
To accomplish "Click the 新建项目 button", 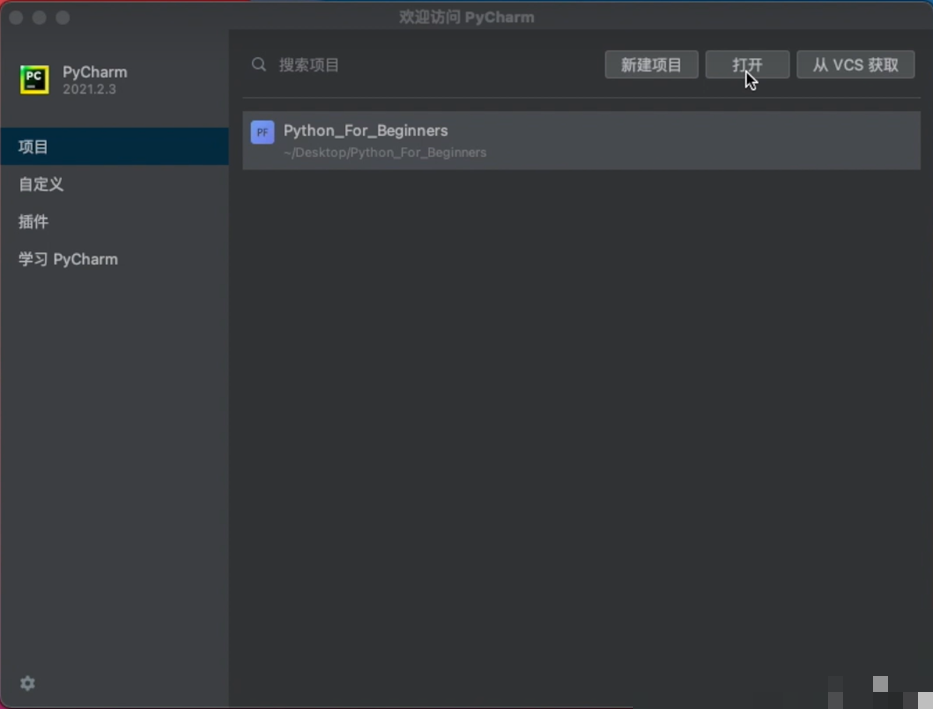I will click(x=652, y=64).
